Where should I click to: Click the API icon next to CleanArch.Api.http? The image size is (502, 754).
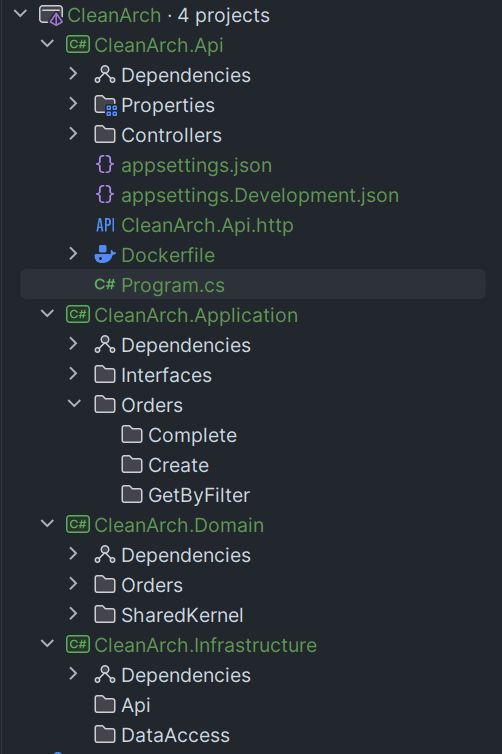[x=105, y=225]
